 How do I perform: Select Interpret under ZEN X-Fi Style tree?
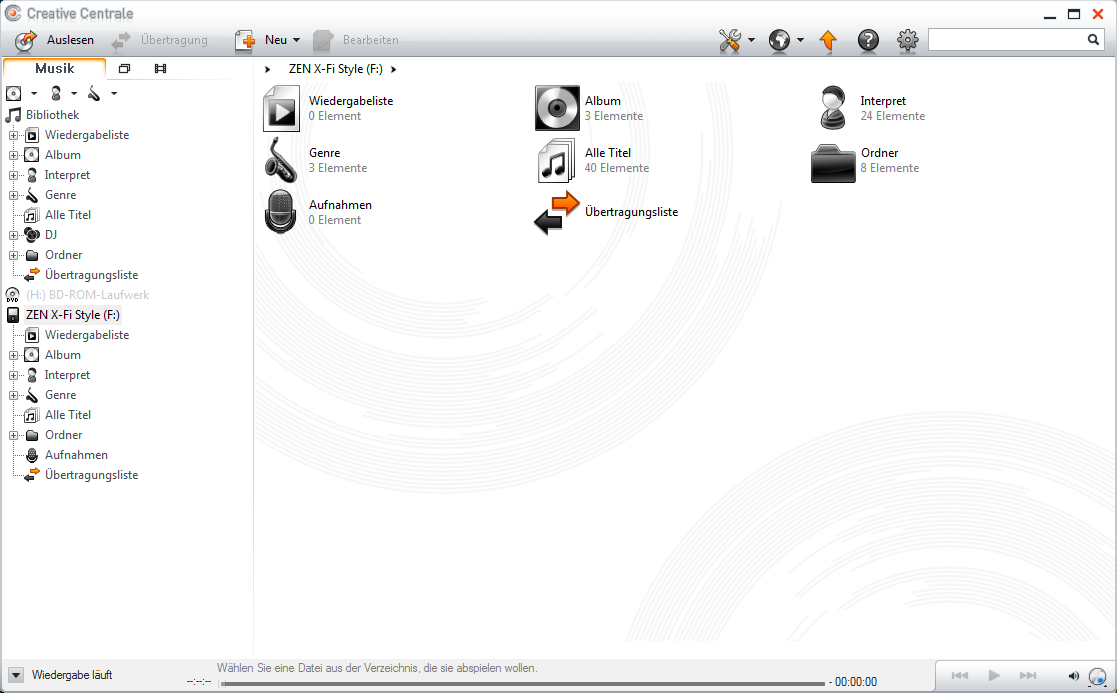click(x=67, y=375)
